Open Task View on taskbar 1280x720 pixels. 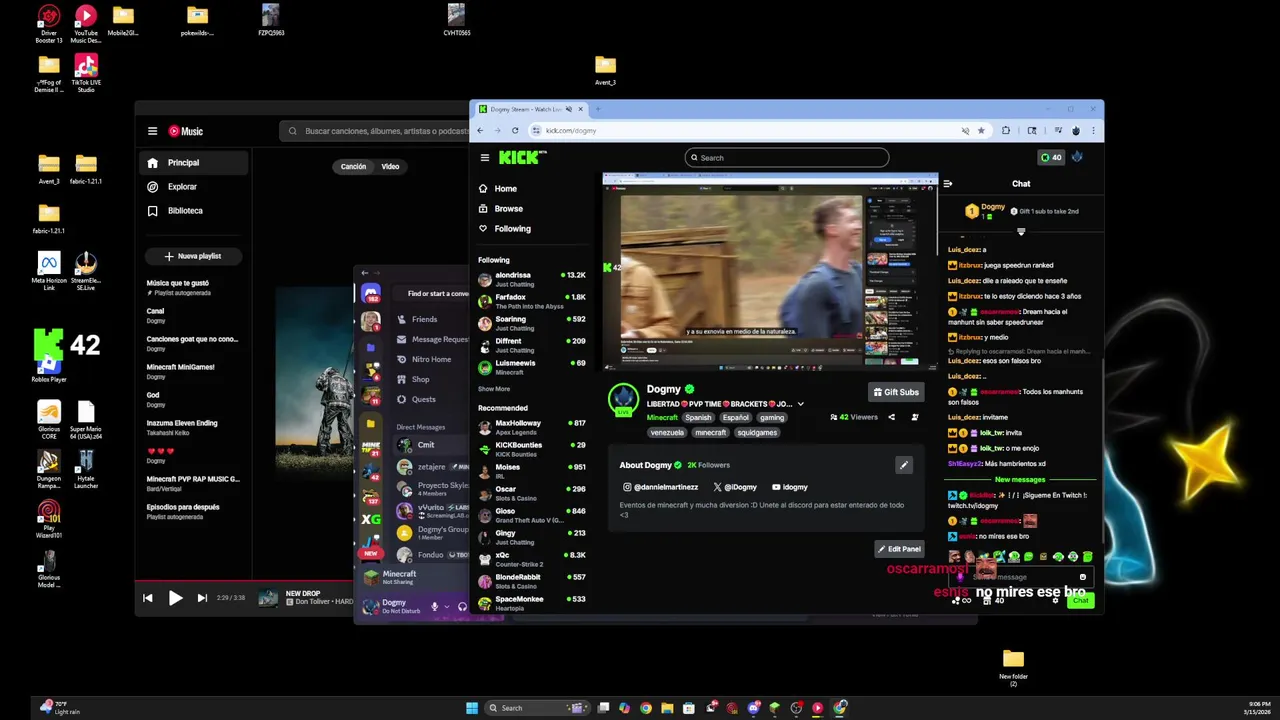[603, 708]
